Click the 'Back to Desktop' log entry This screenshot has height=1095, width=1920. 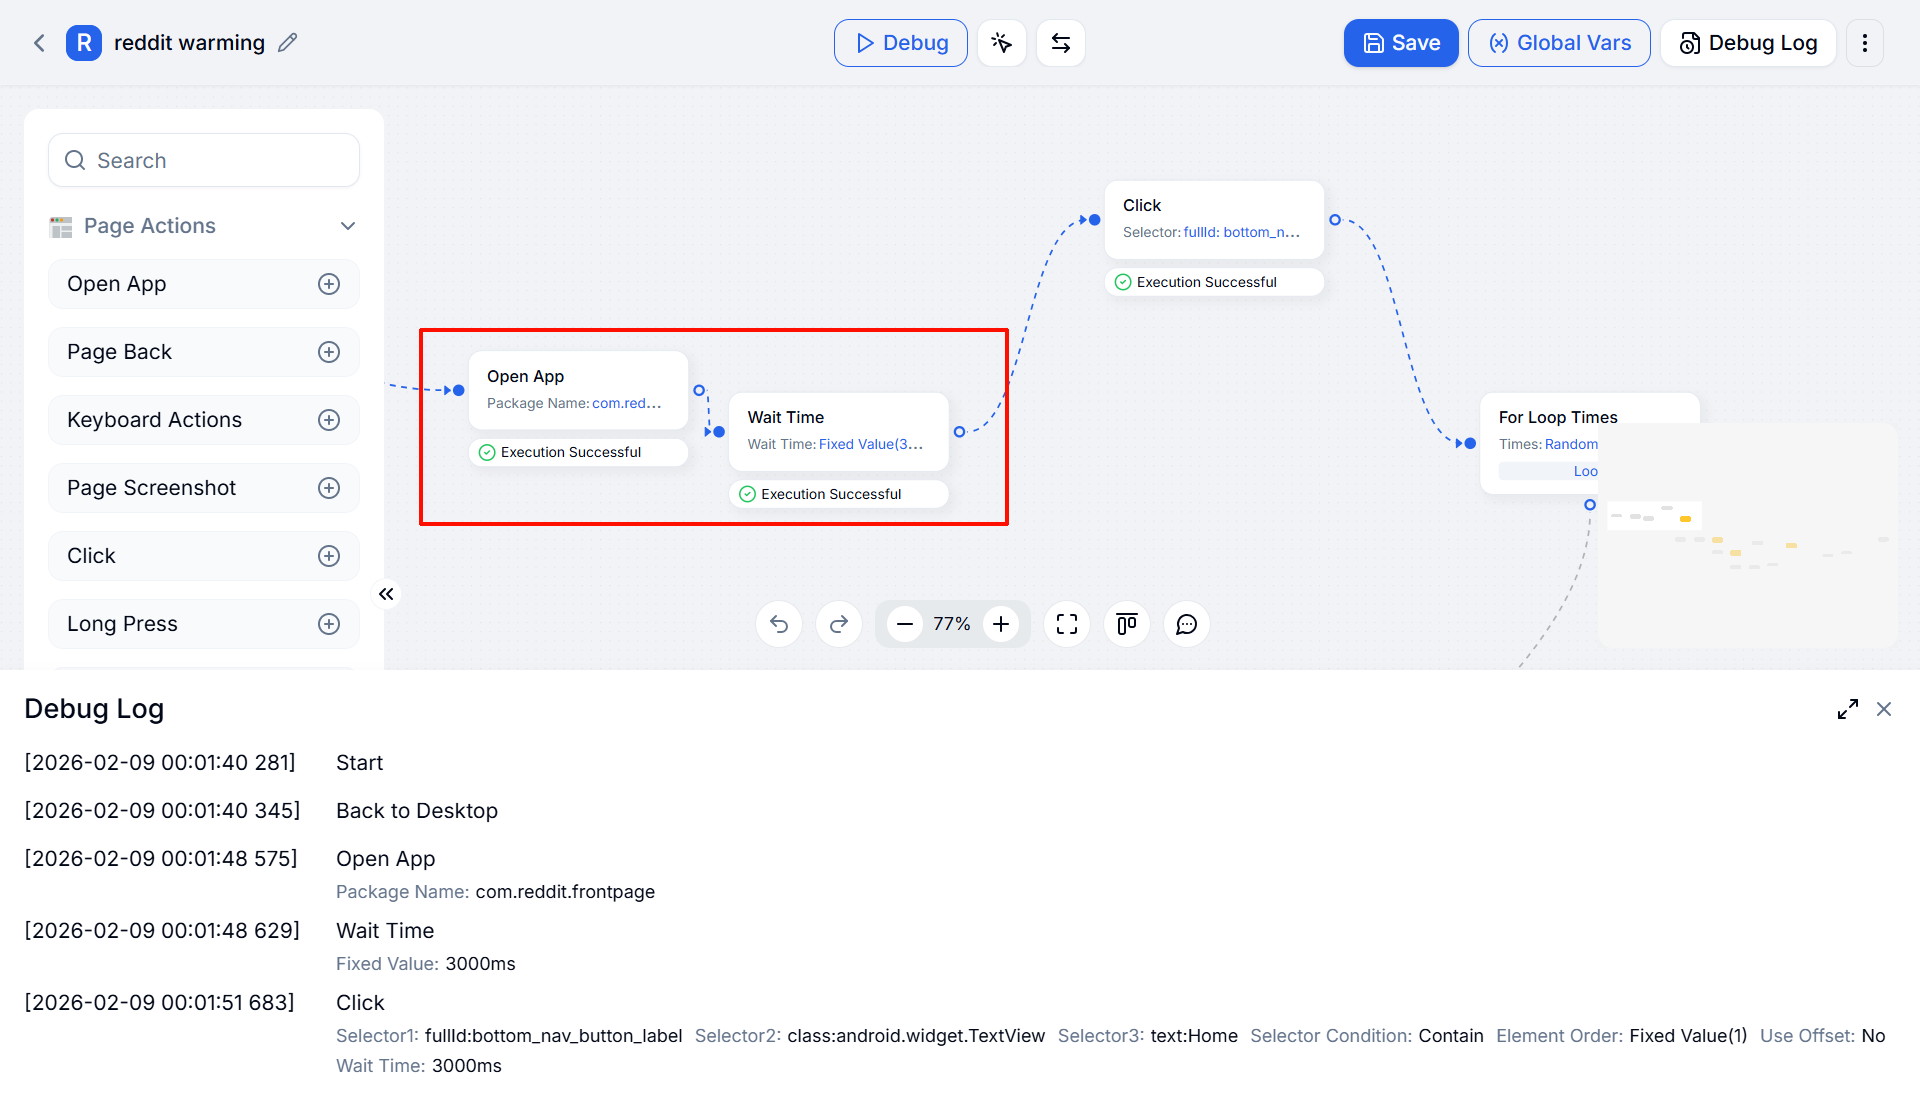[x=417, y=811]
